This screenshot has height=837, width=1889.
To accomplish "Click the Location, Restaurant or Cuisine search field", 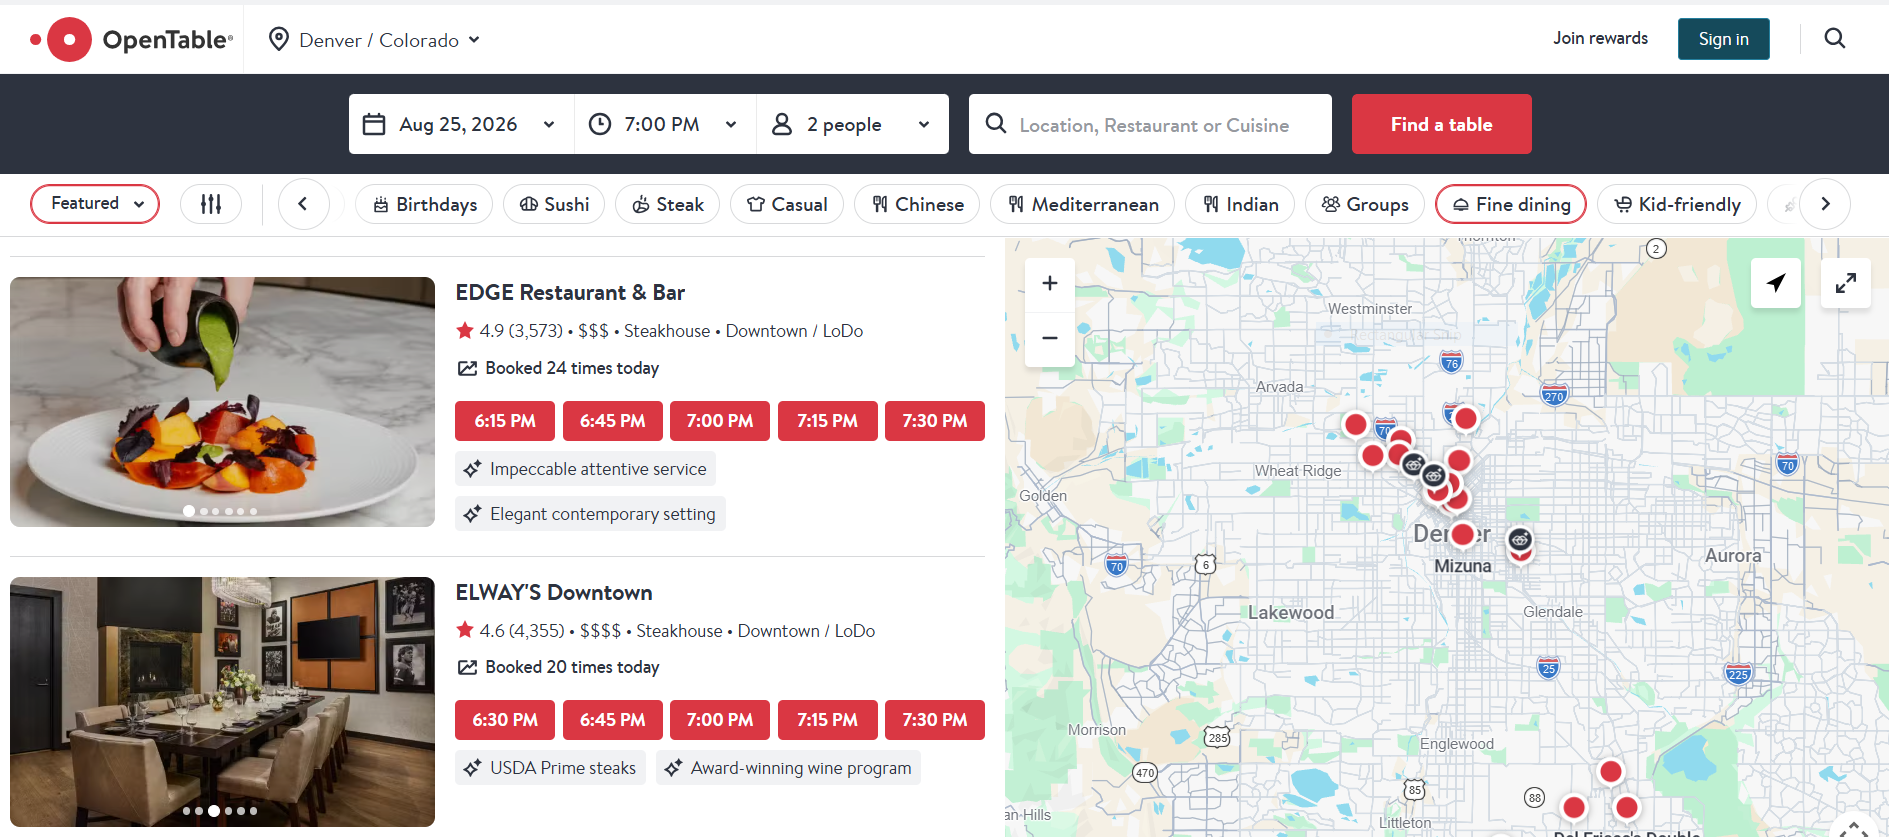I will pyautogui.click(x=1150, y=124).
